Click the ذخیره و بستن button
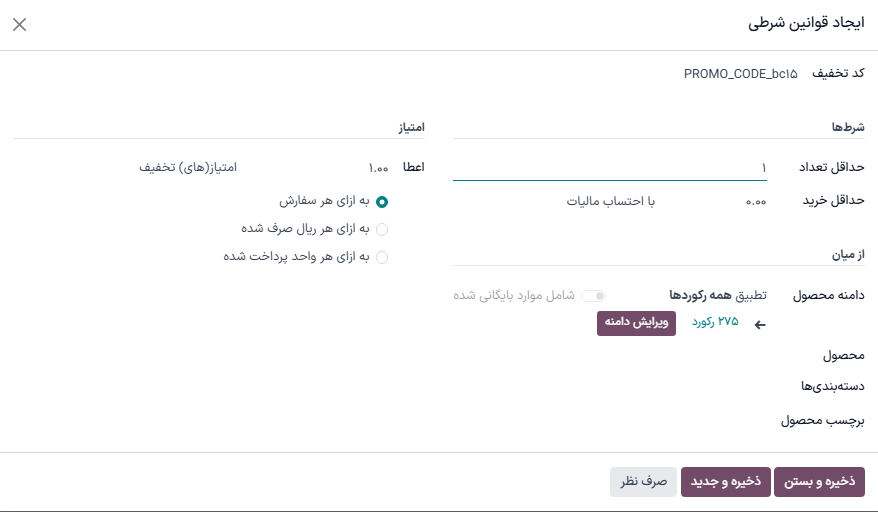The image size is (878, 512). 819,482
